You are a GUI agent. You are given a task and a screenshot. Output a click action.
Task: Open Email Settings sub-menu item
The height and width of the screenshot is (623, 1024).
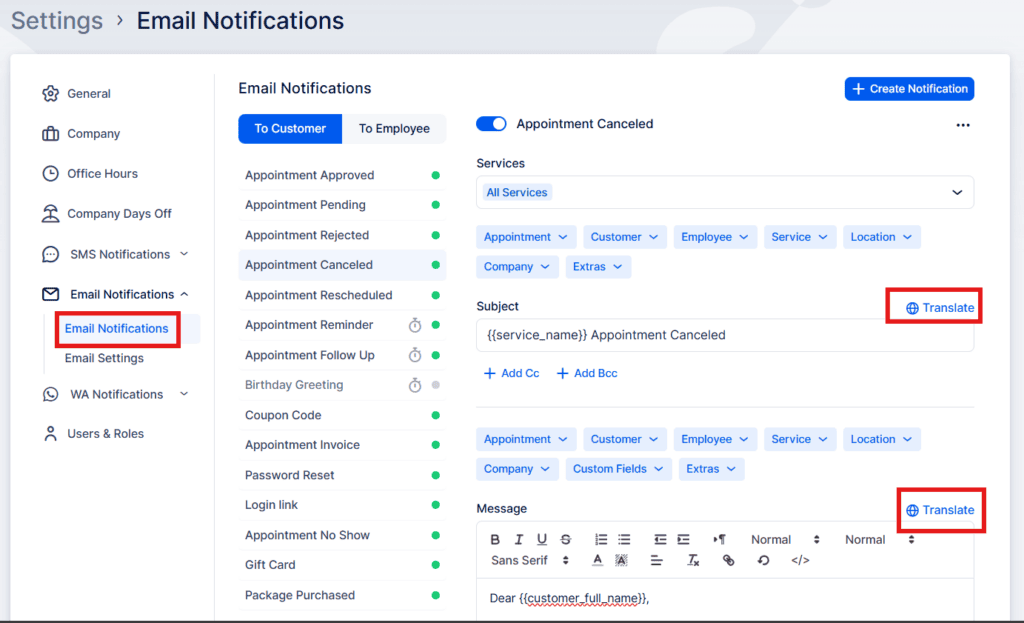(x=104, y=358)
